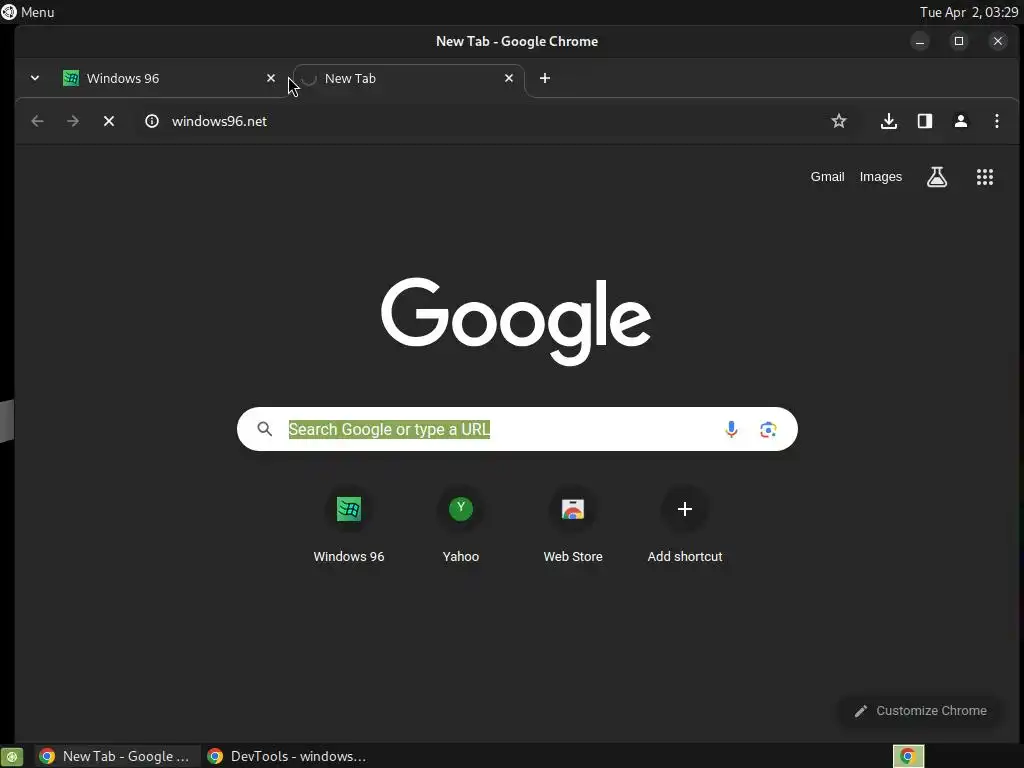Maximize the Chrome window
This screenshot has height=768, width=1024.
point(959,41)
